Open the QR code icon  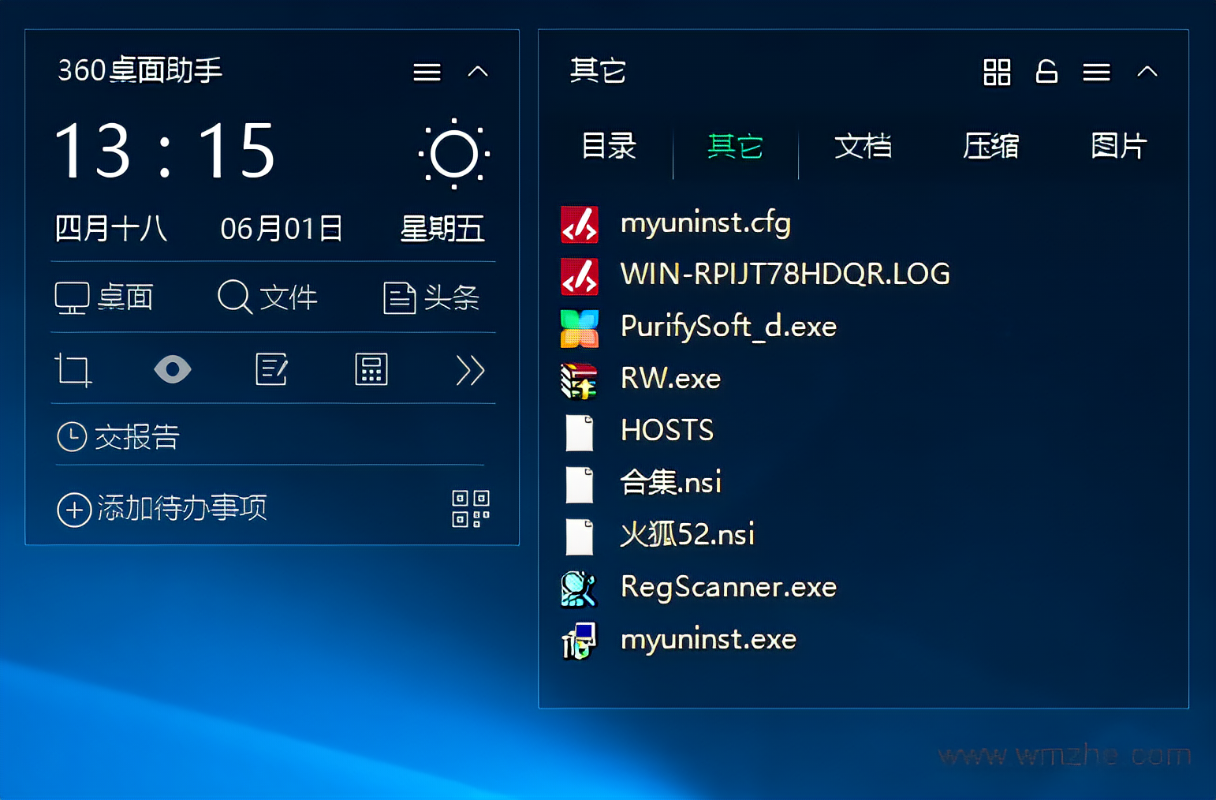(471, 509)
